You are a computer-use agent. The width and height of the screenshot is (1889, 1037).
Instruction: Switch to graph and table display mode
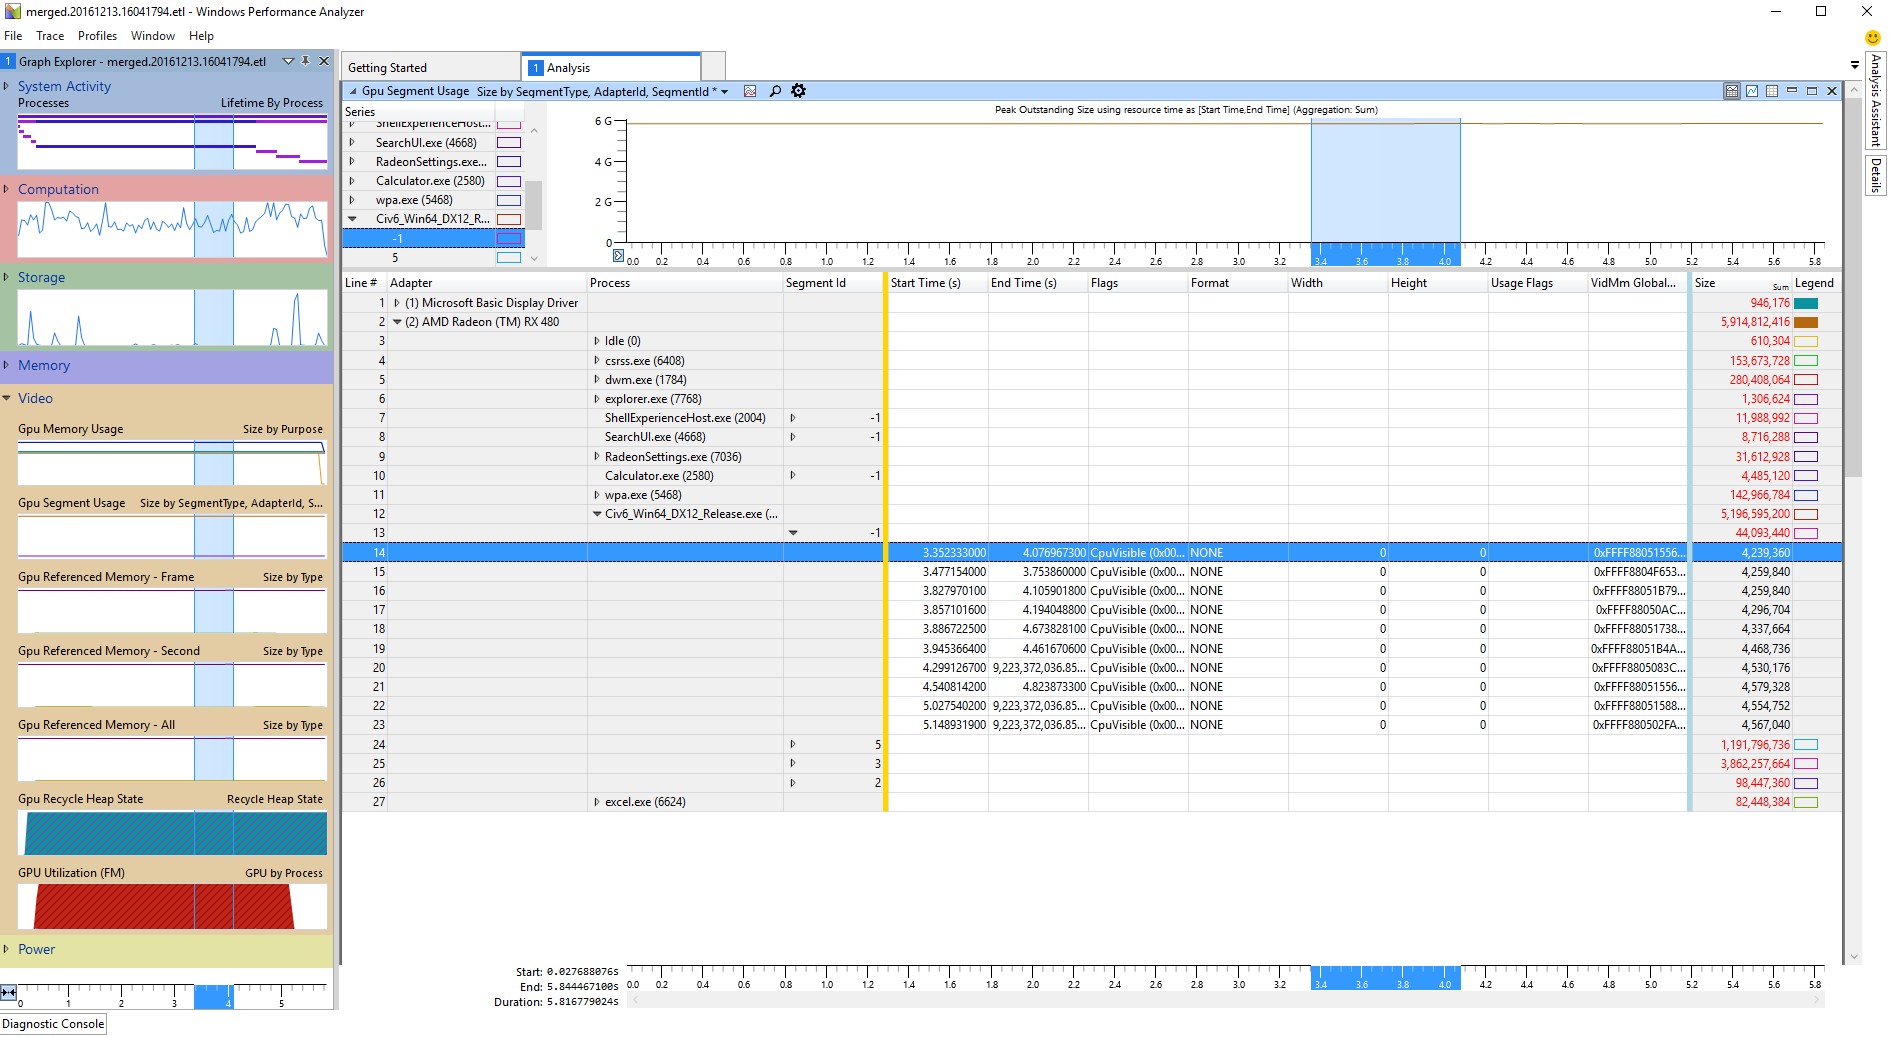click(x=1732, y=91)
